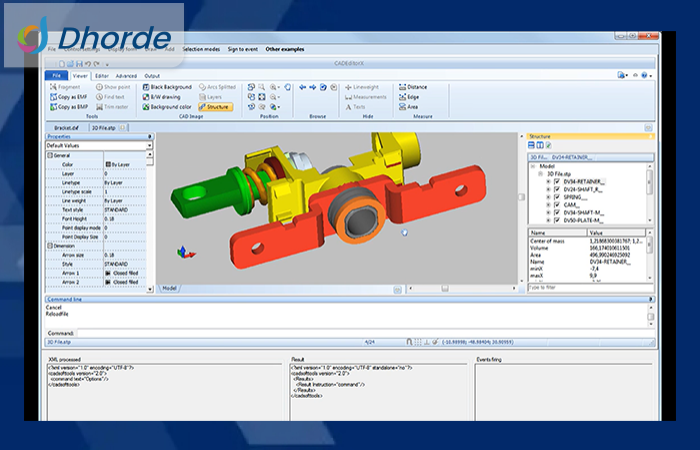Click the Edge measure tool
The height and width of the screenshot is (450, 700).
click(402, 97)
